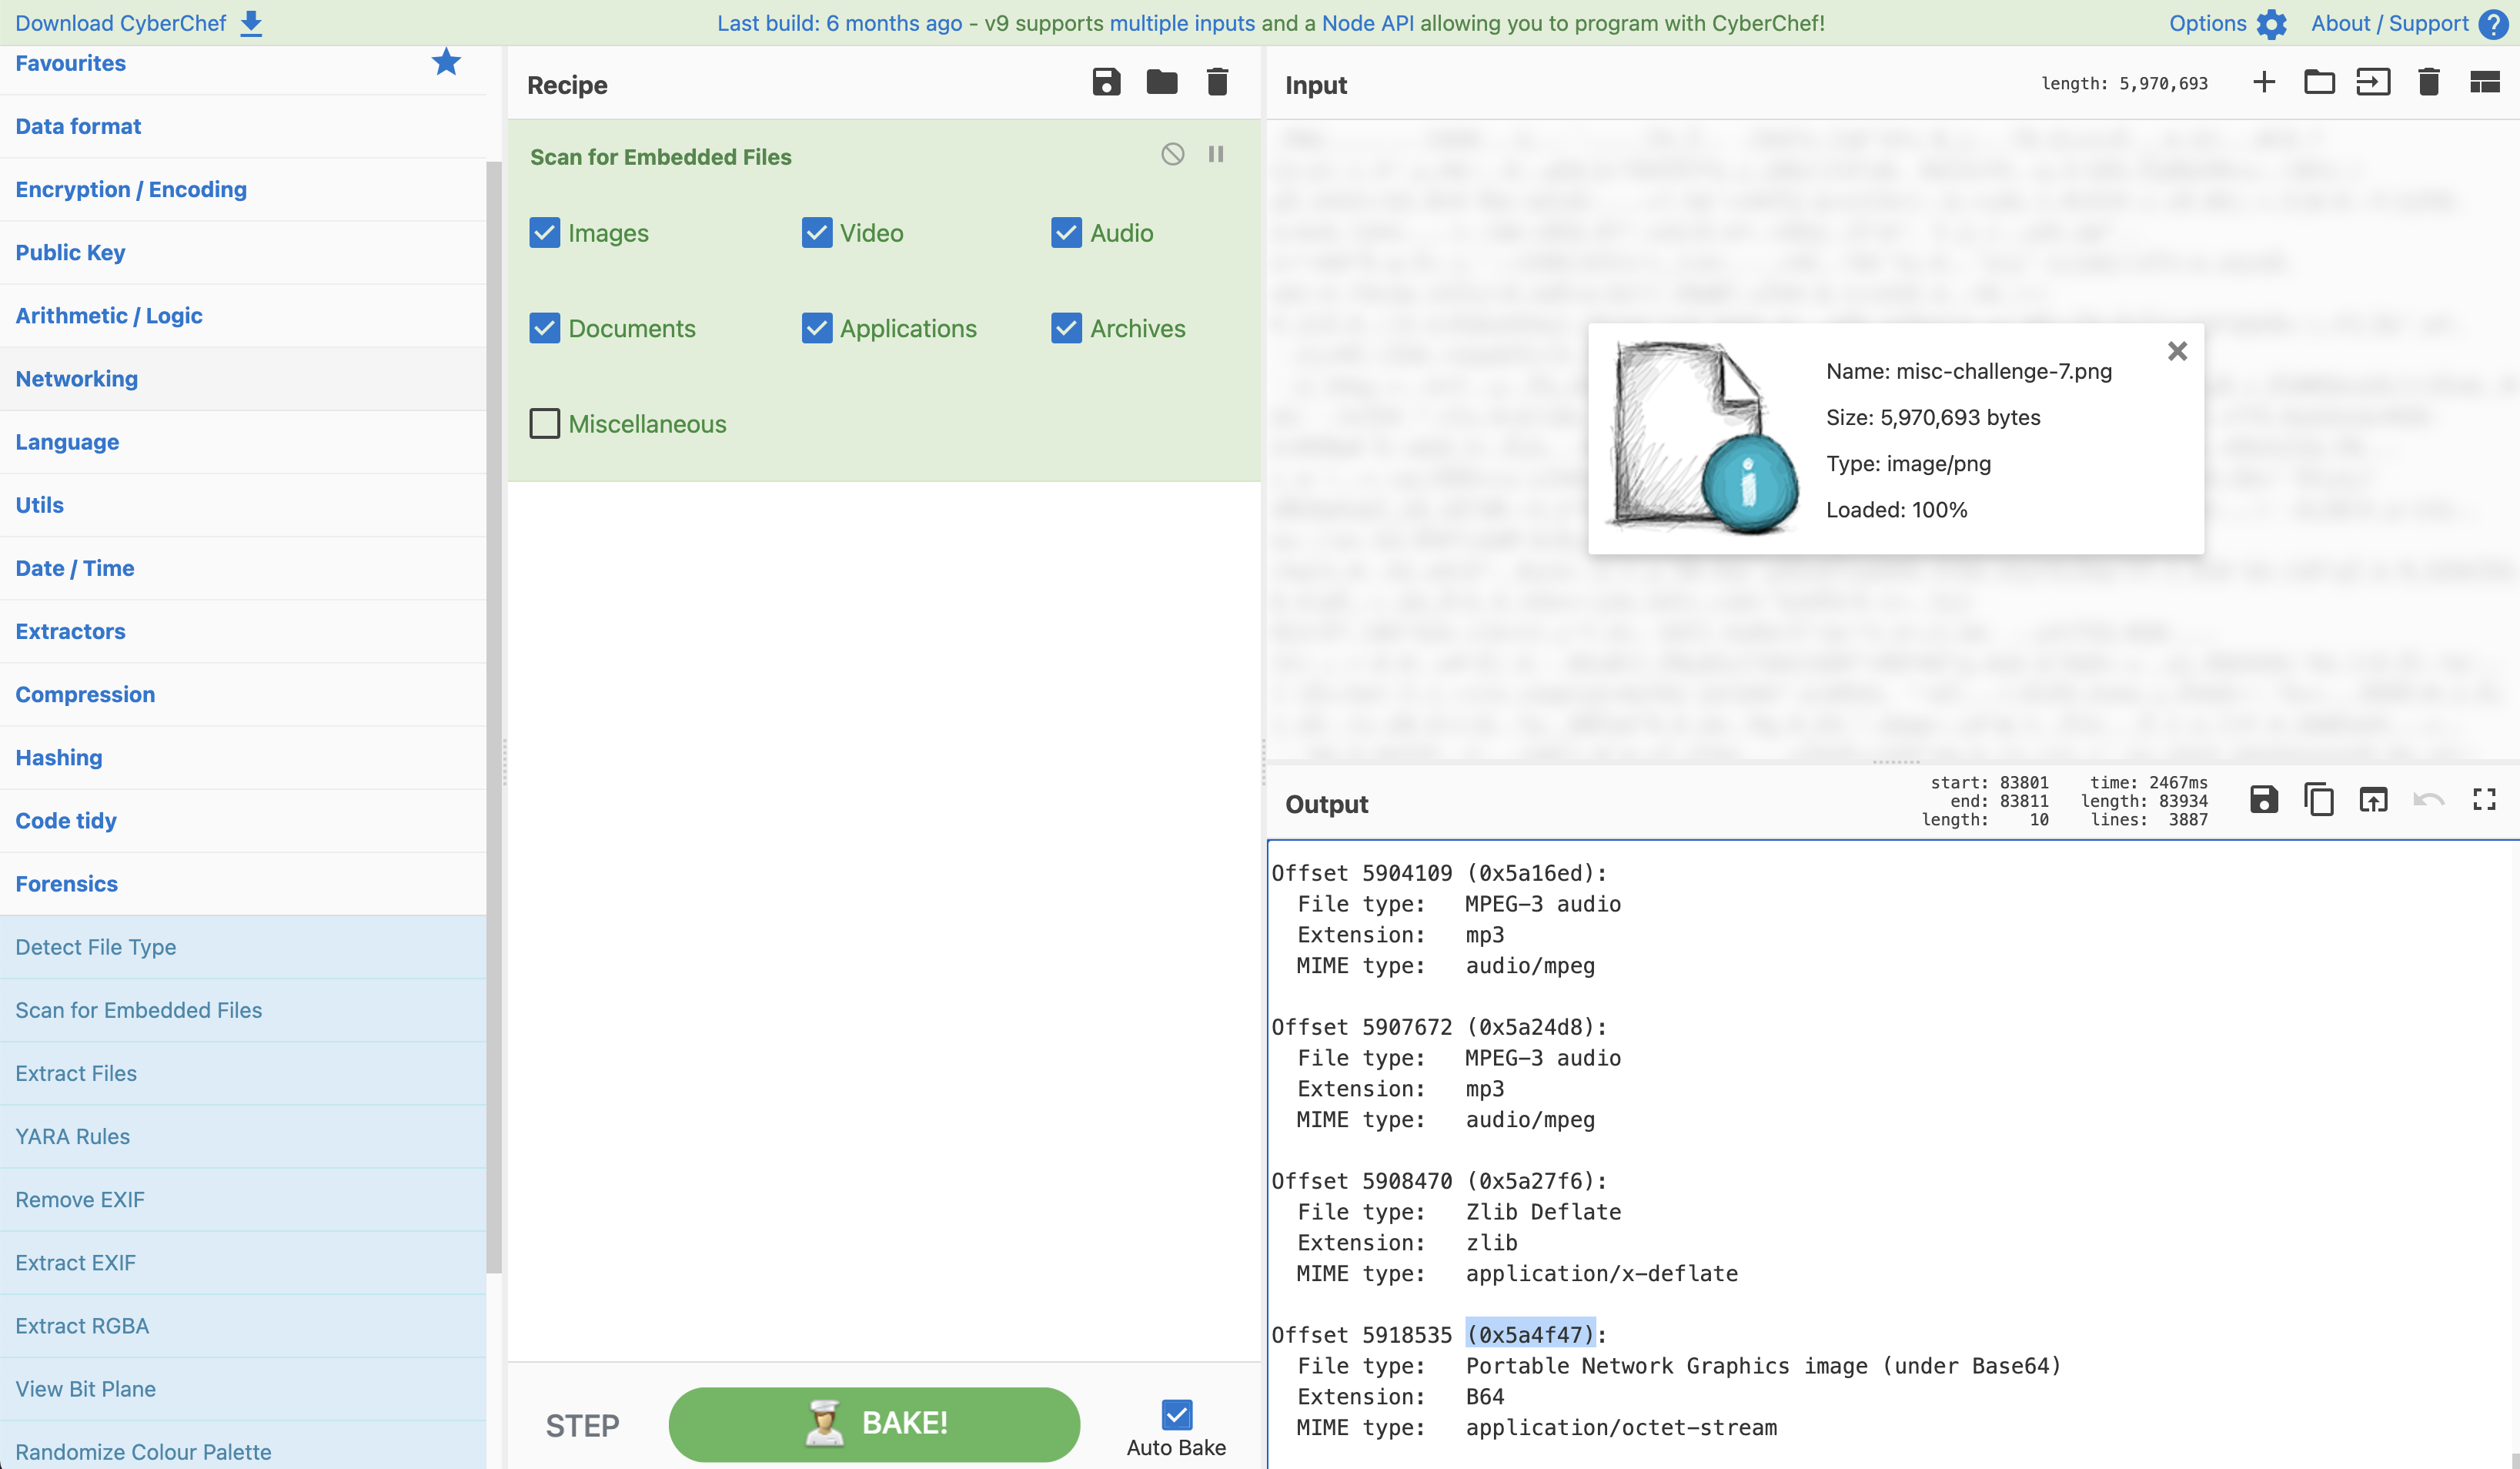Disable the Scan for Embedded Files operation
This screenshot has width=2520, height=1469.
(x=1172, y=154)
